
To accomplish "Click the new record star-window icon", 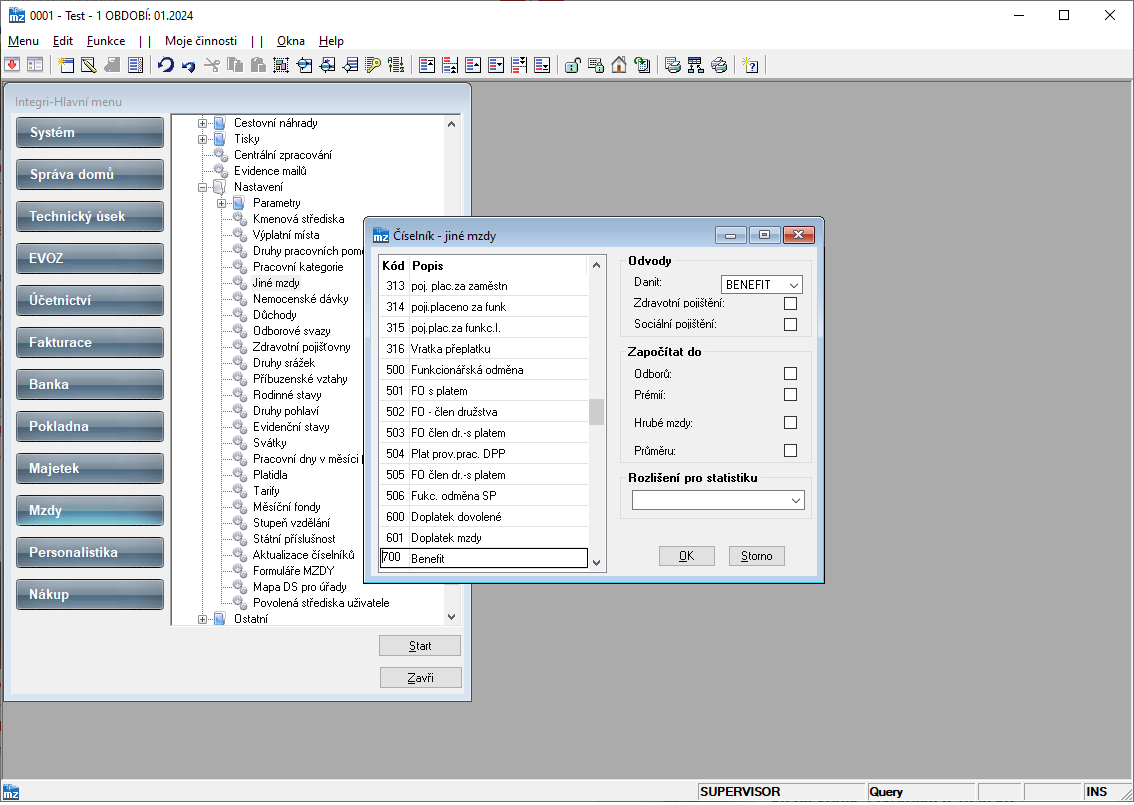I will tap(67, 65).
